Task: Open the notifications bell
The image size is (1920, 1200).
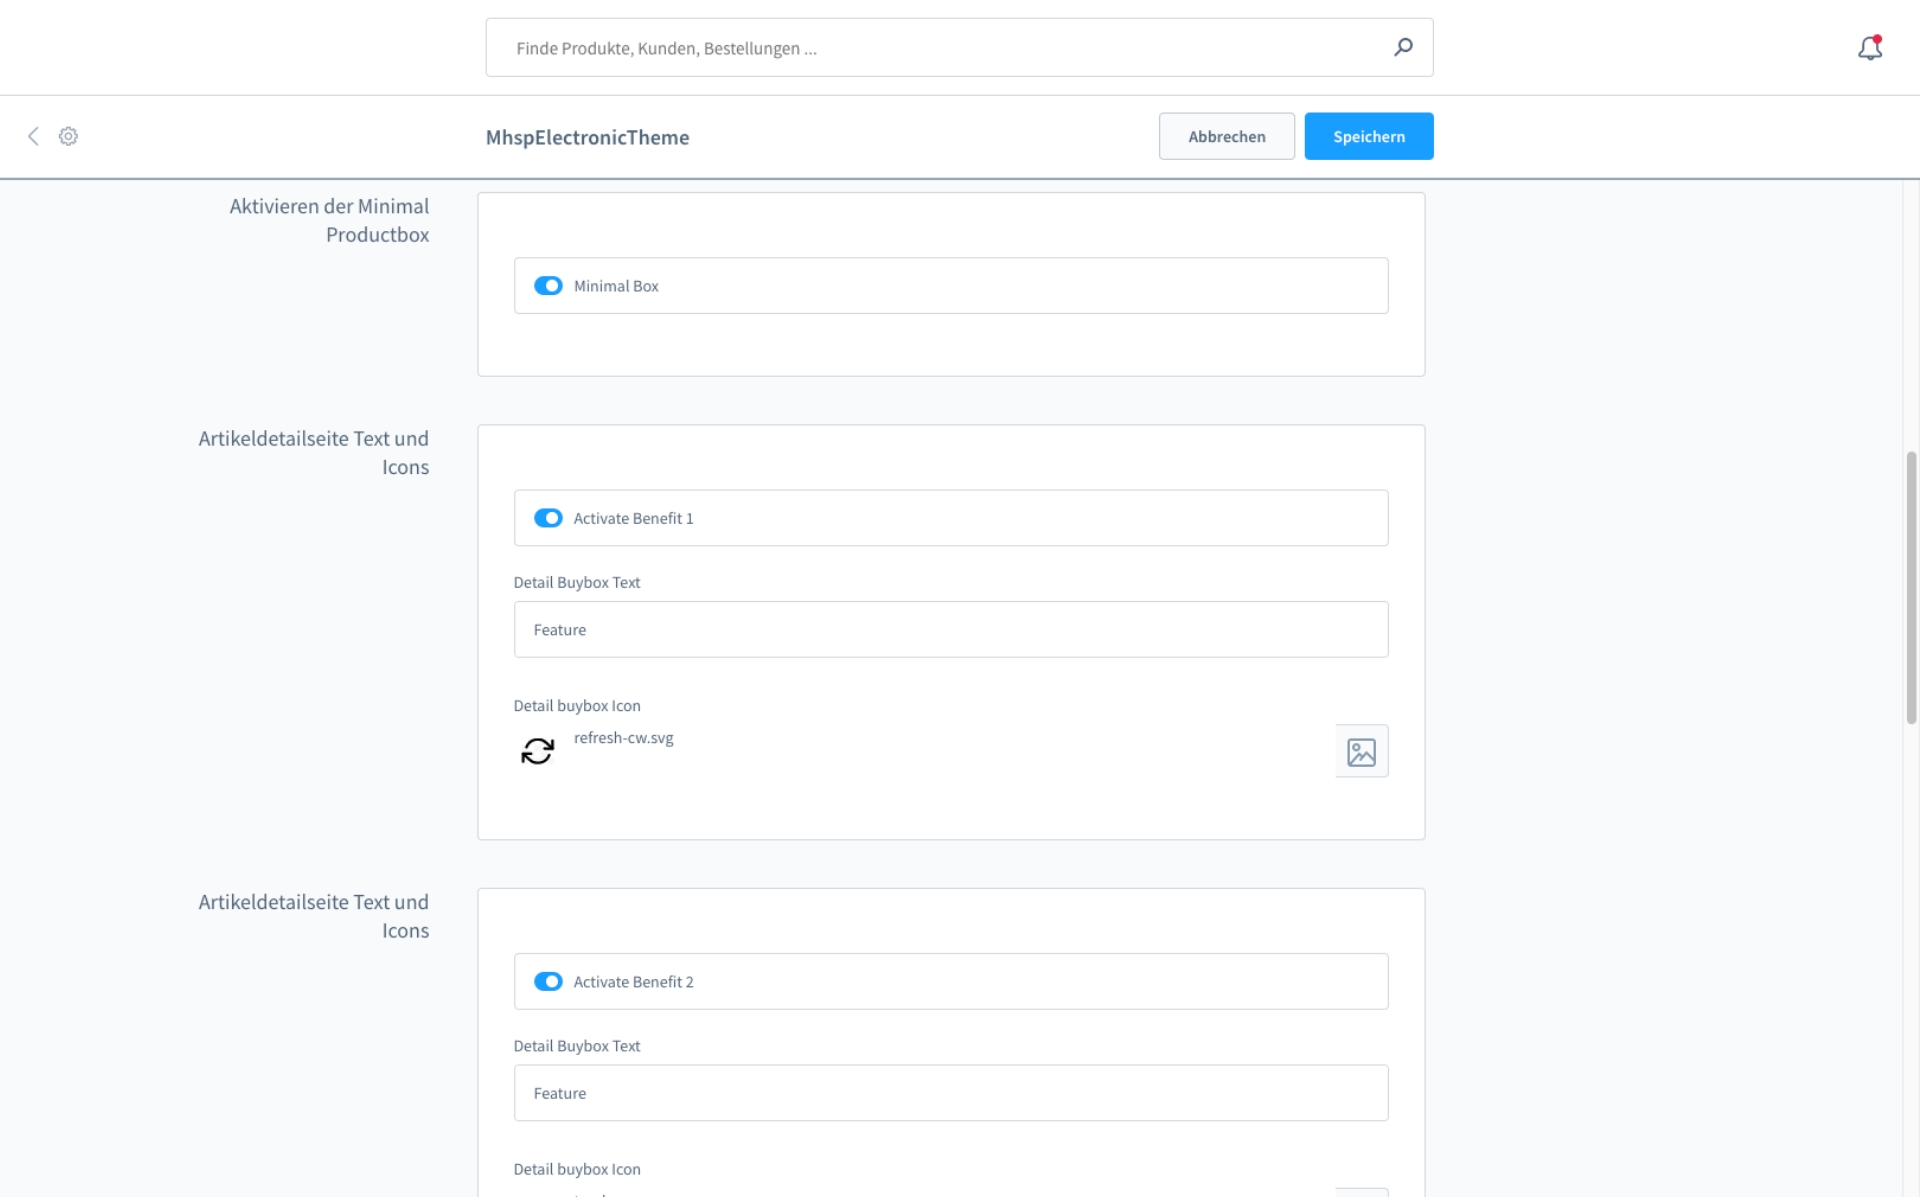Action: pyautogui.click(x=1869, y=48)
